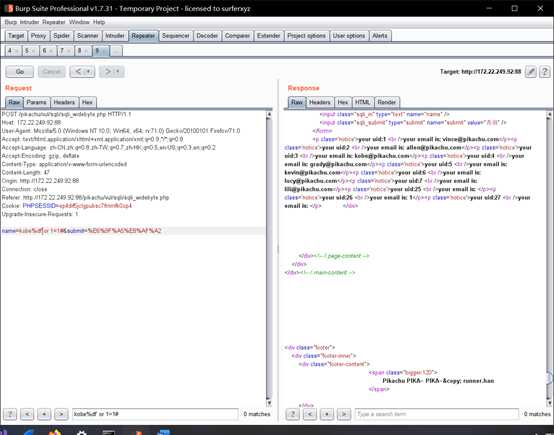Image resolution: width=554 pixels, height=435 pixels.
Task: Switch response view to HTML
Action: 363,102
